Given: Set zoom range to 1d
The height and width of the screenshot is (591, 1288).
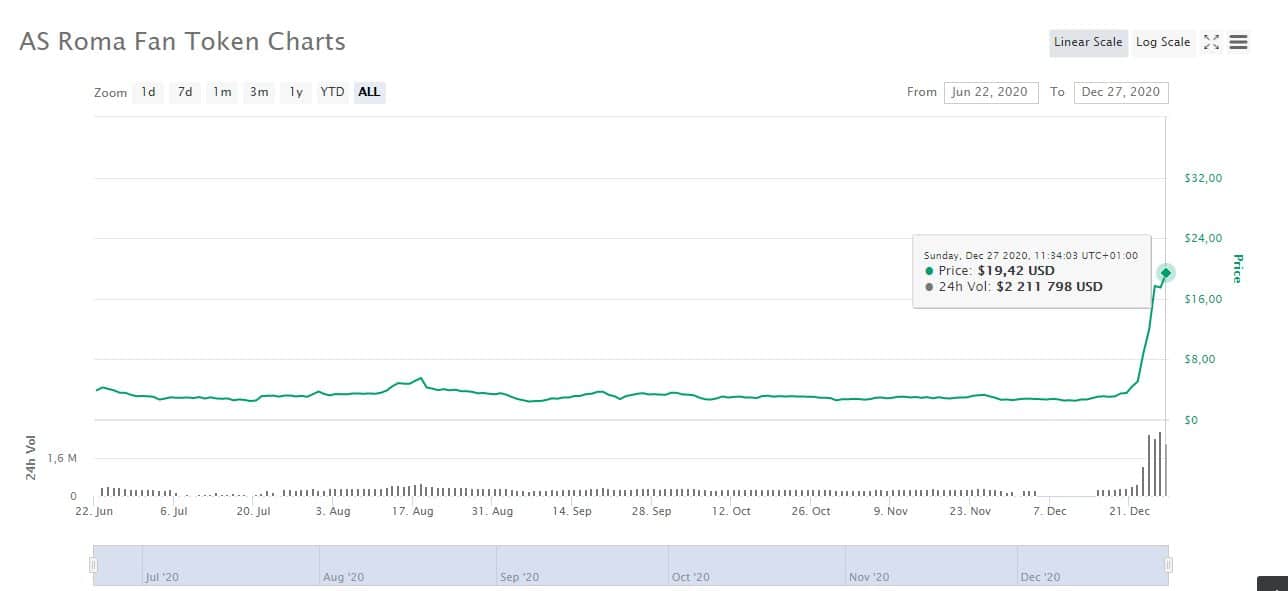Looking at the screenshot, I should click(148, 92).
